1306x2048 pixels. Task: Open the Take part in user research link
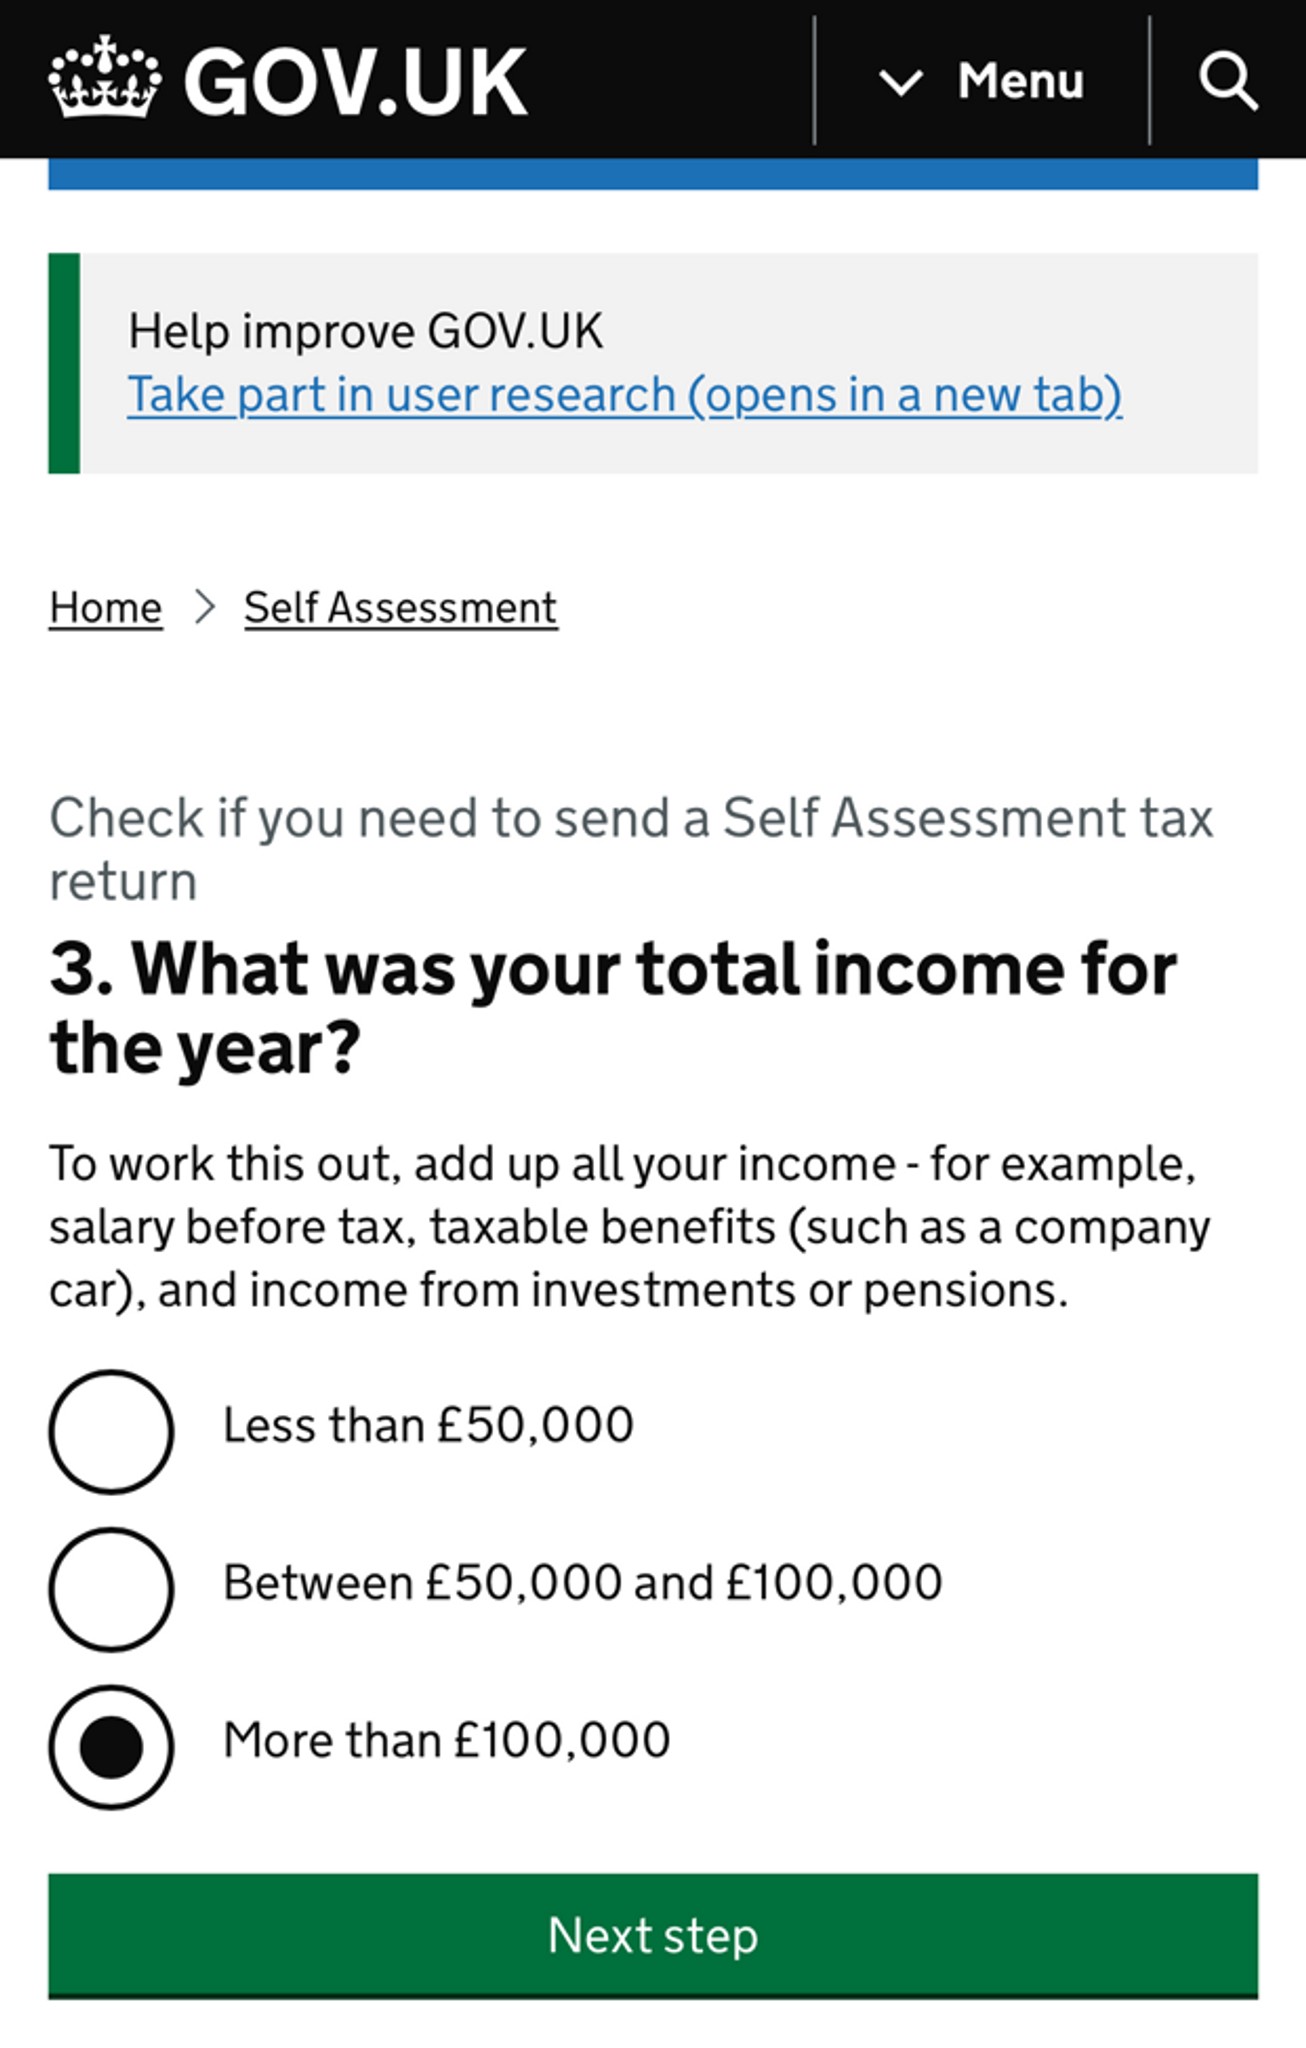pyautogui.click(x=625, y=394)
